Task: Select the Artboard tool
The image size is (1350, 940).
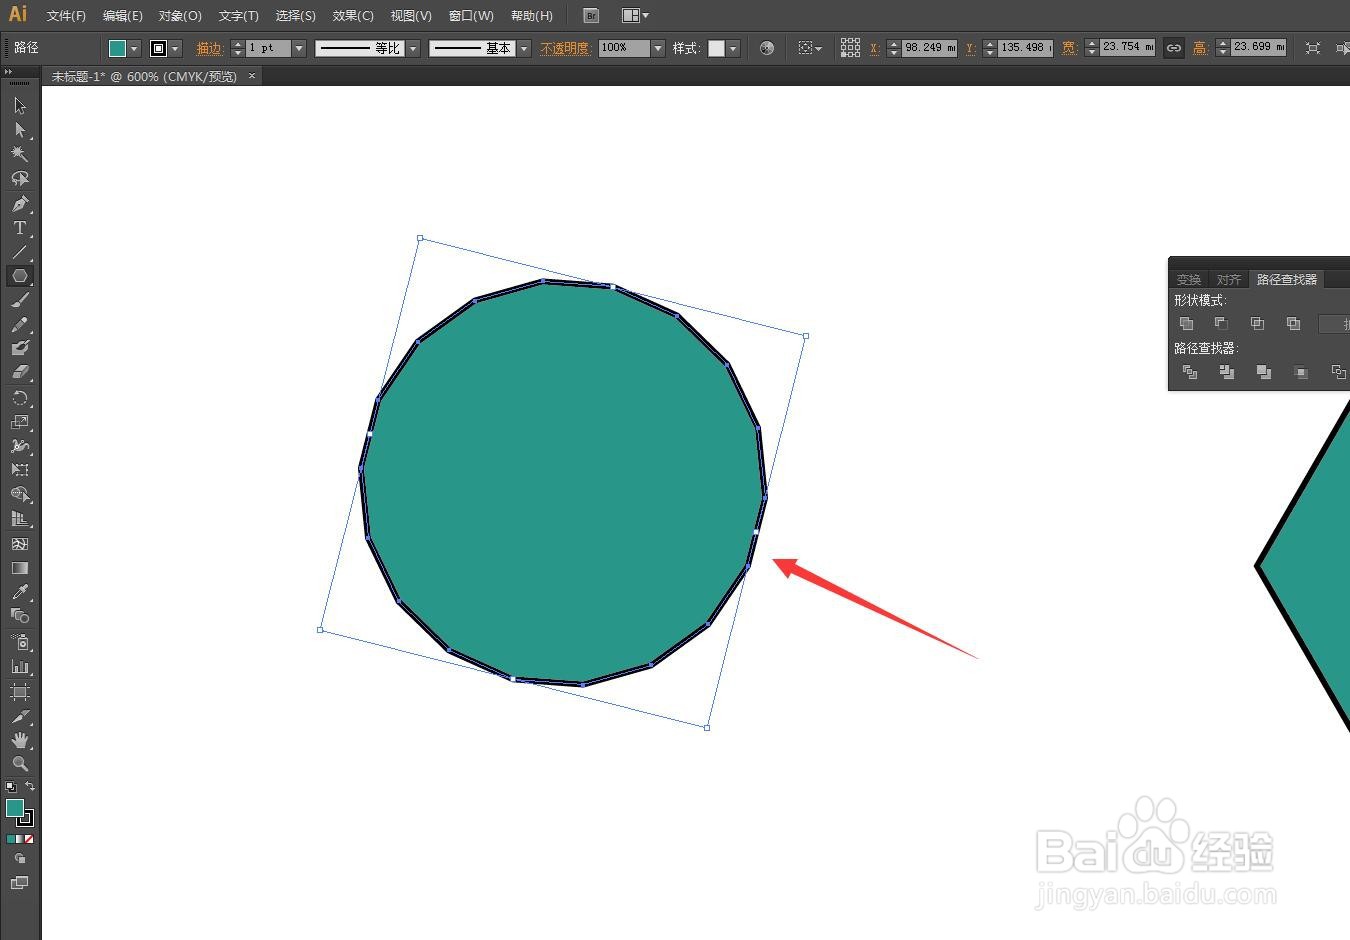Action: pyautogui.click(x=20, y=692)
